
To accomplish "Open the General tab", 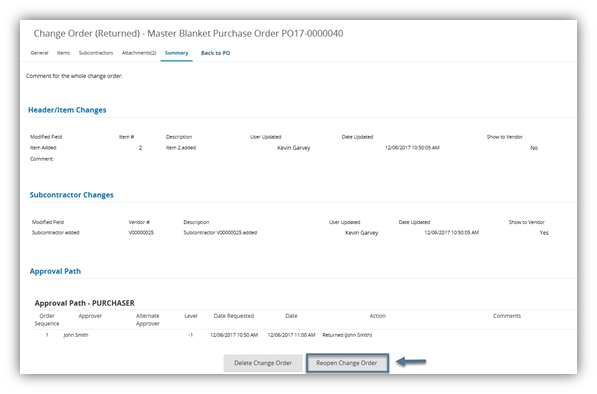I will pyautogui.click(x=39, y=53).
